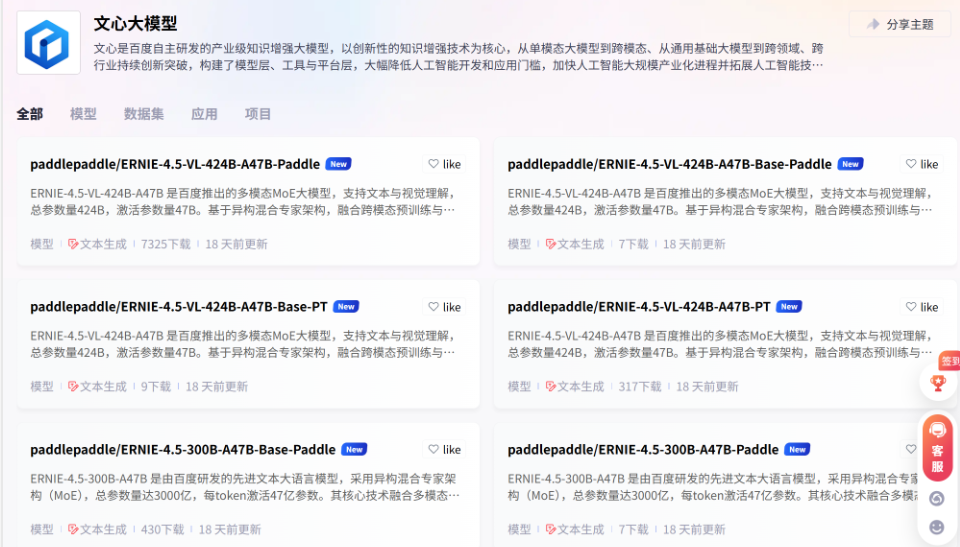Screen dimensions: 960x547
Task: Click the 文心 topic description paragraph
Action: click(458, 57)
